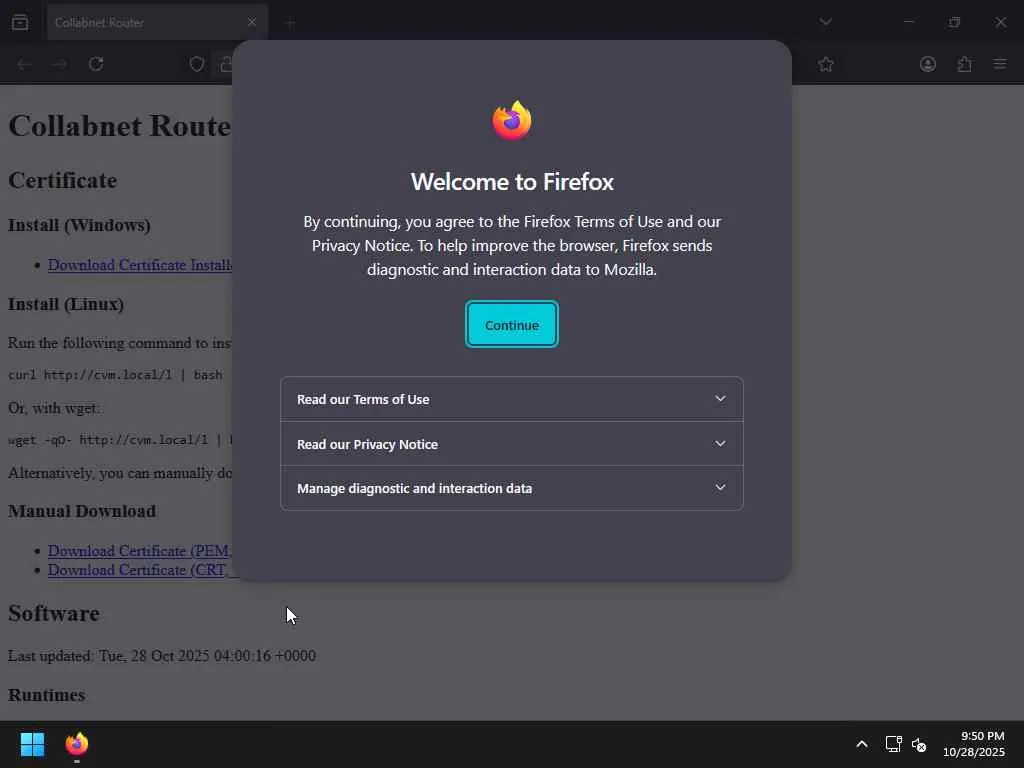Click the Last updated timestamp text
Screen dimensions: 1024x768
pos(161,655)
